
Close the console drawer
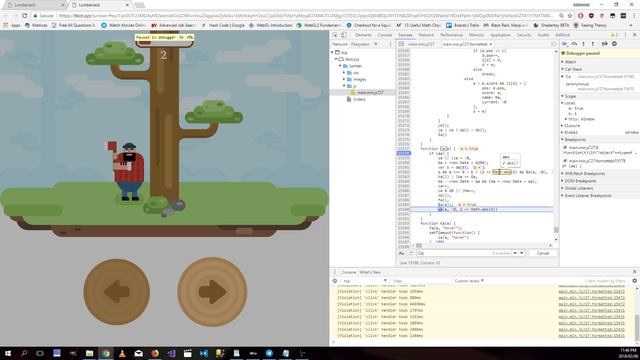pyautogui.click(x=634, y=272)
